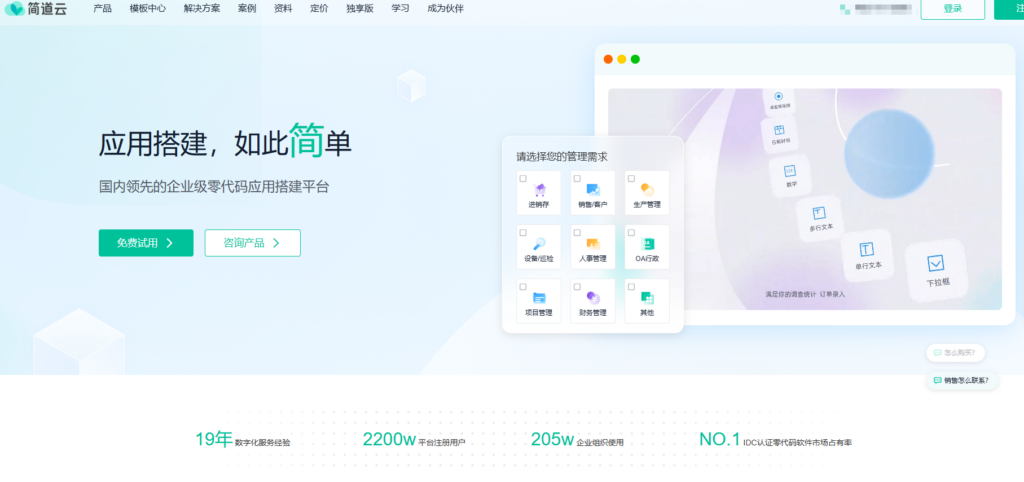Image resolution: width=1024 pixels, height=482 pixels.
Task: Open the 定价 page from navbar
Action: point(319,8)
